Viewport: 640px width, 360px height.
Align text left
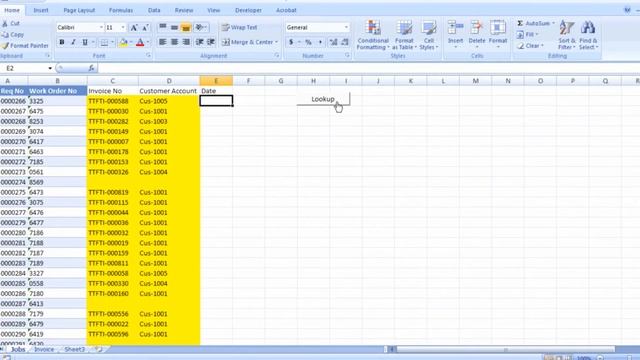(162, 42)
